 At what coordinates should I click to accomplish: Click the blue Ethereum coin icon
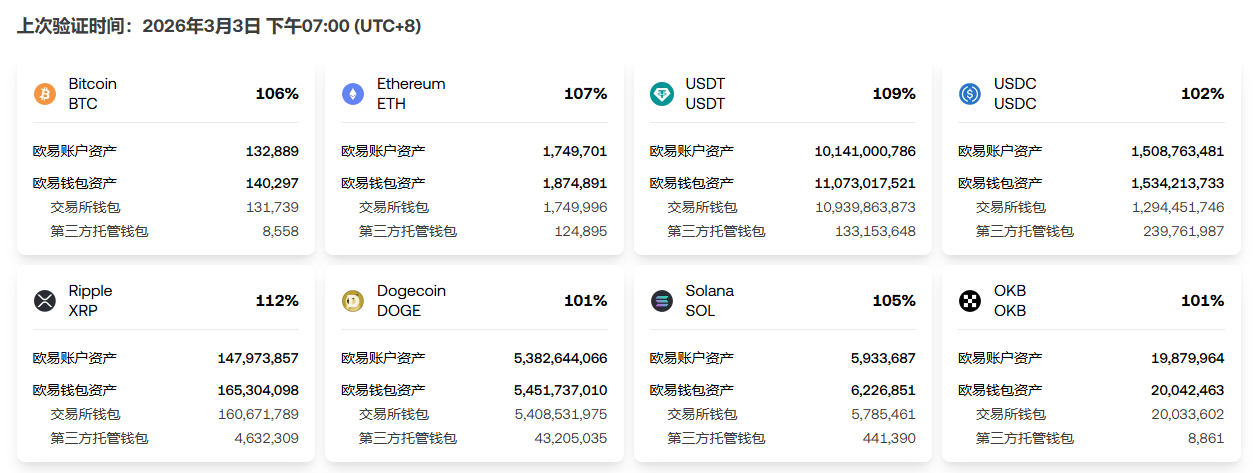point(354,94)
